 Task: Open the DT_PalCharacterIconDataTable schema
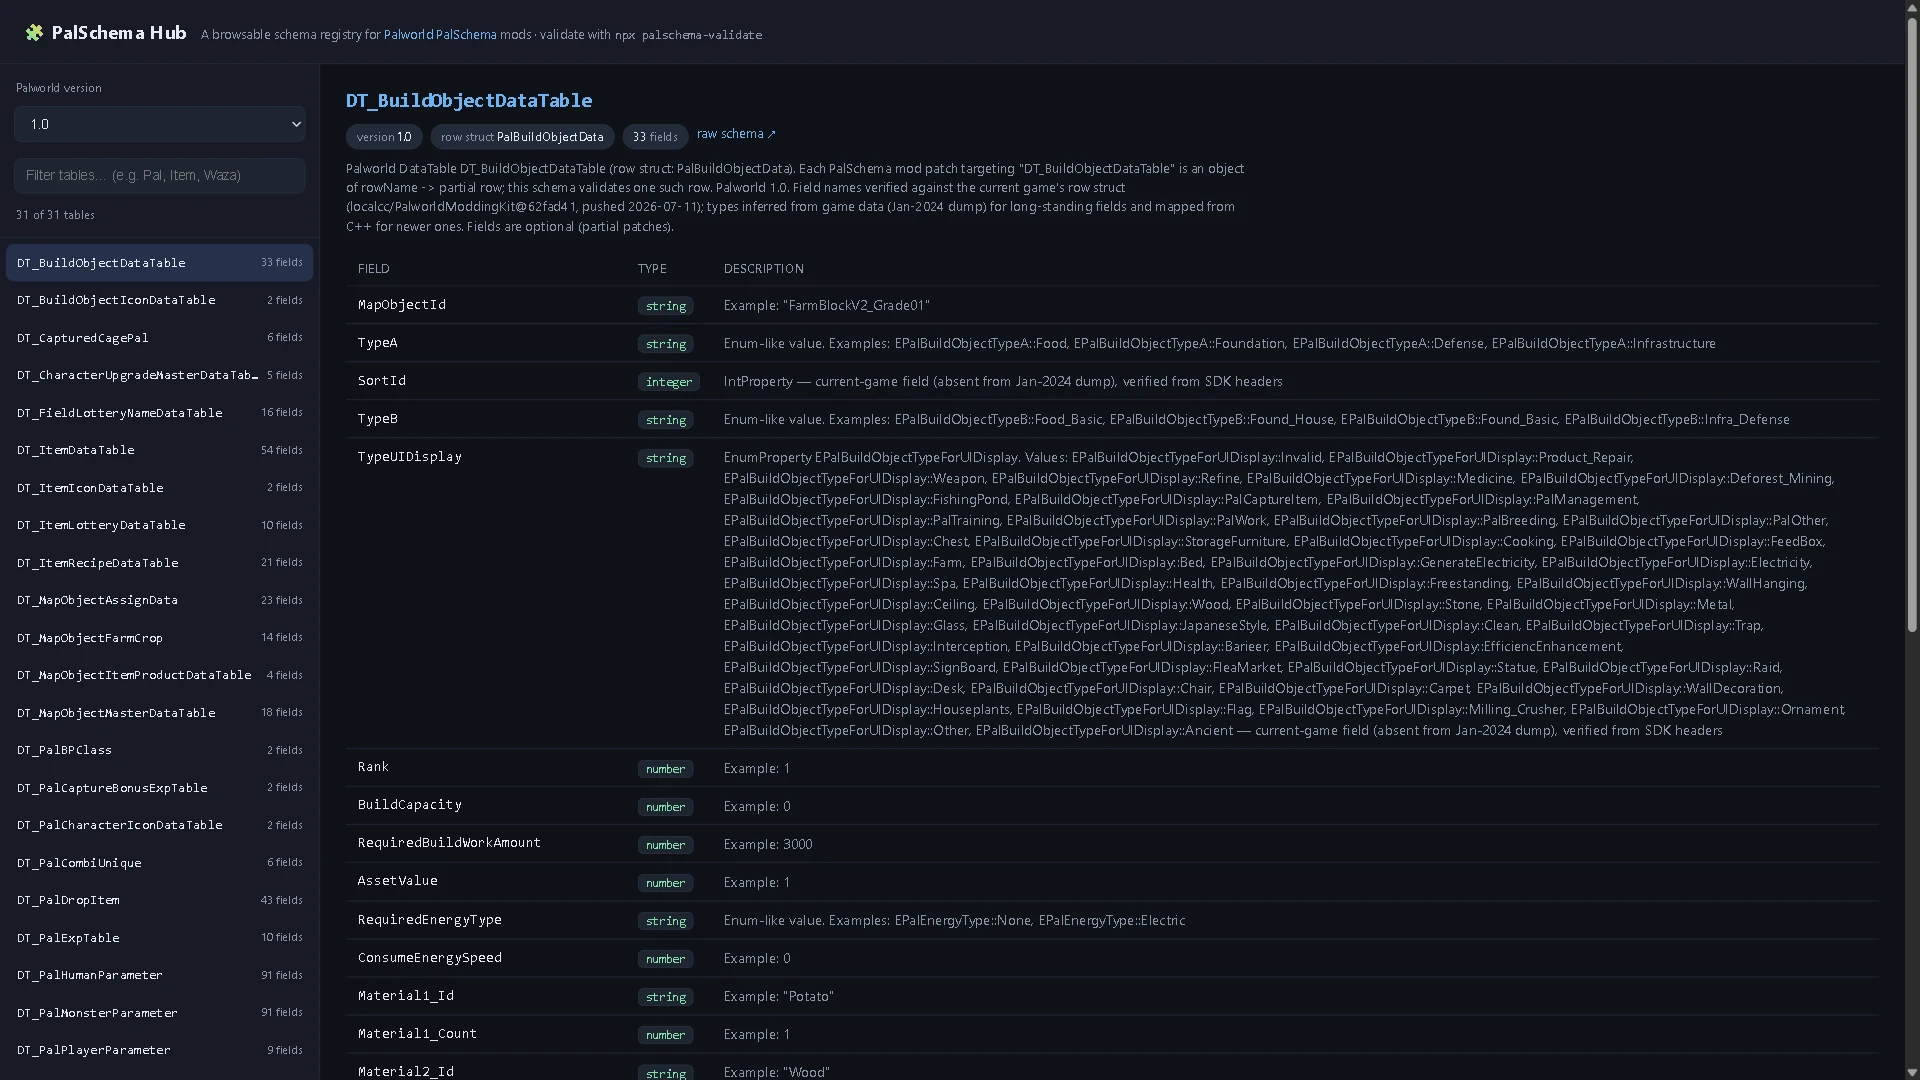pos(160,825)
